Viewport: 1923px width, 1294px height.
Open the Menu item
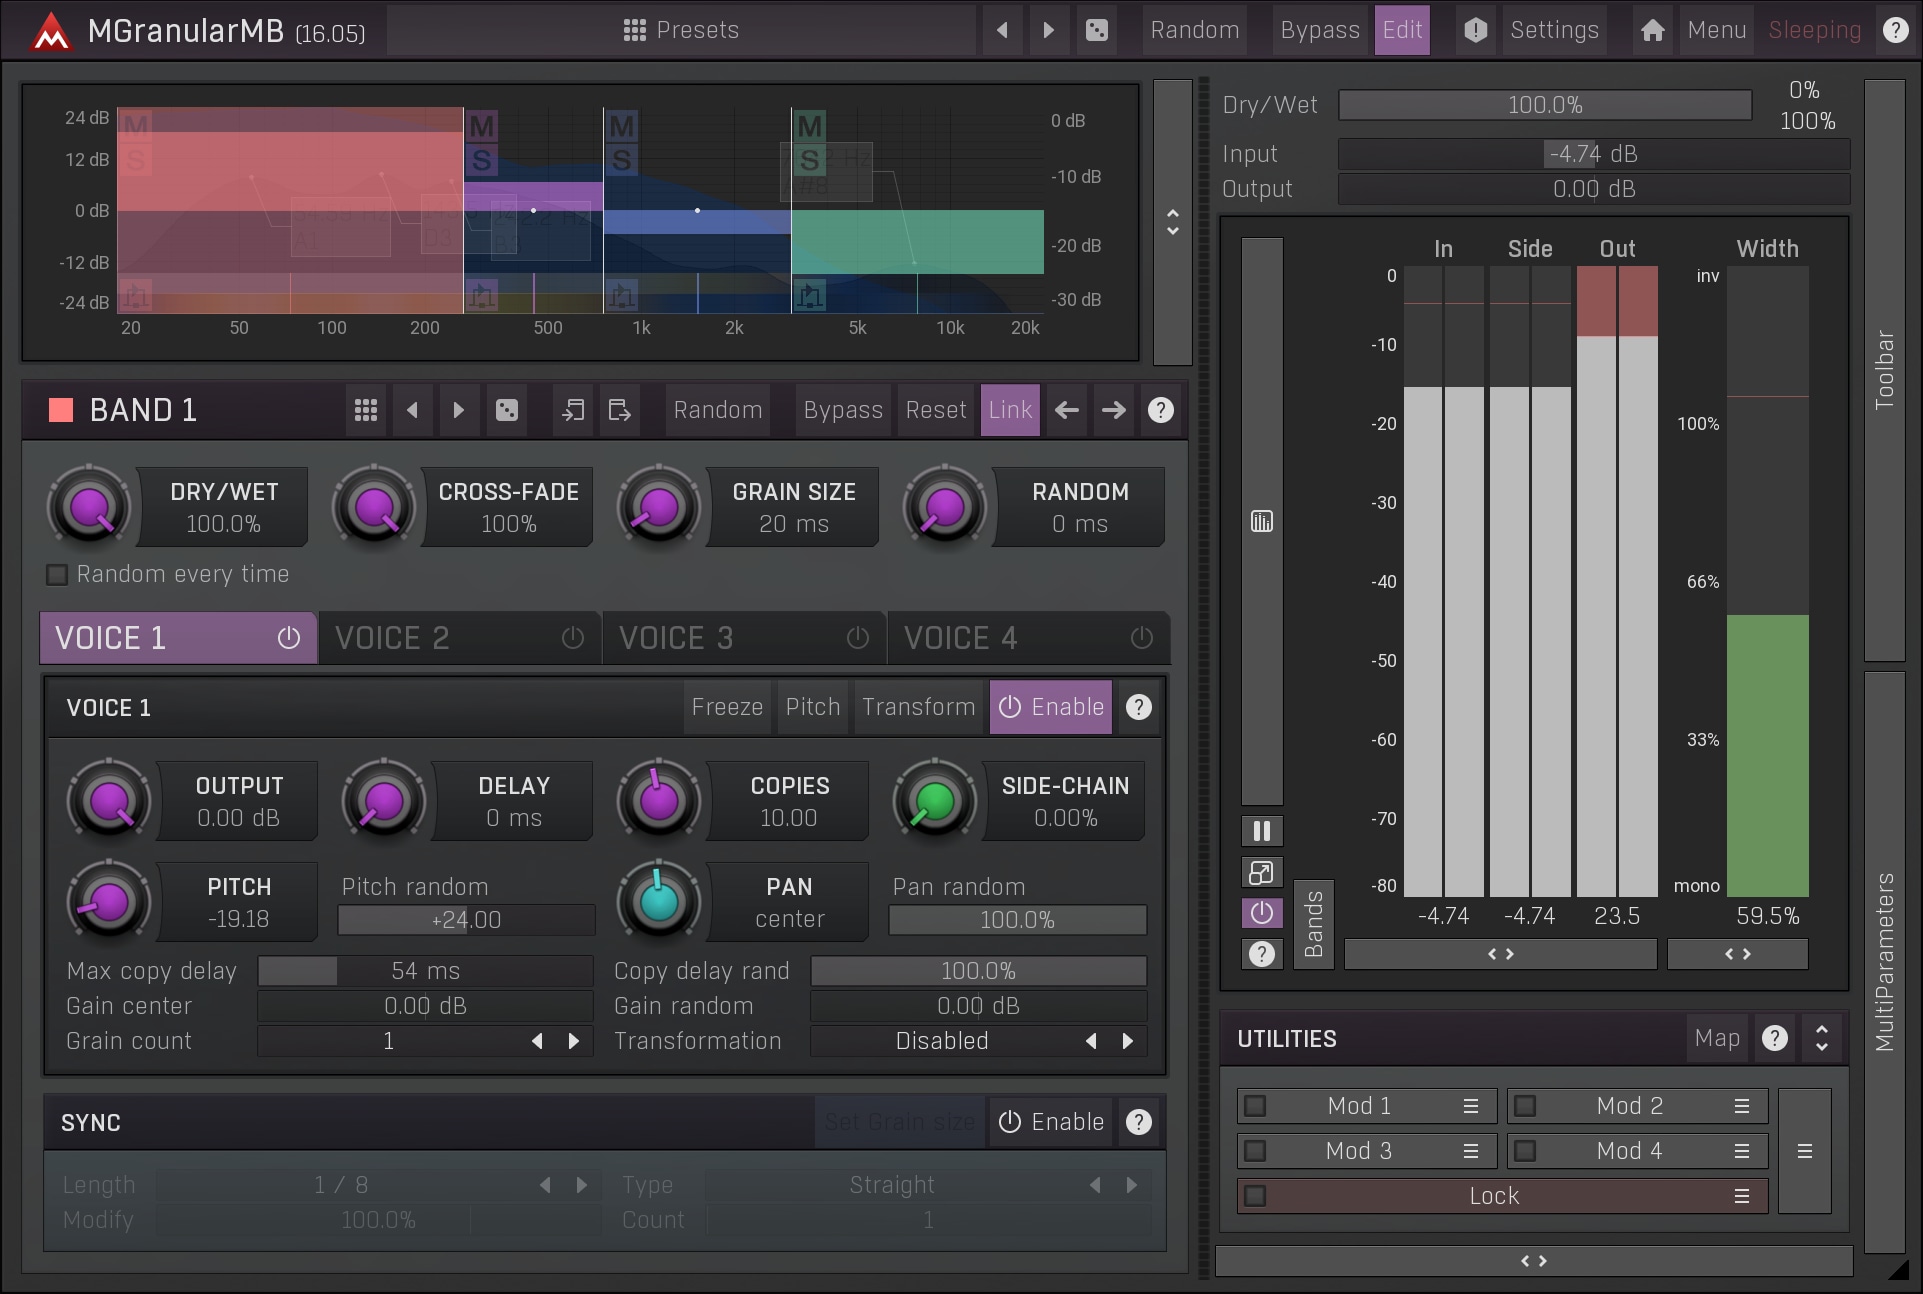coord(1716,30)
